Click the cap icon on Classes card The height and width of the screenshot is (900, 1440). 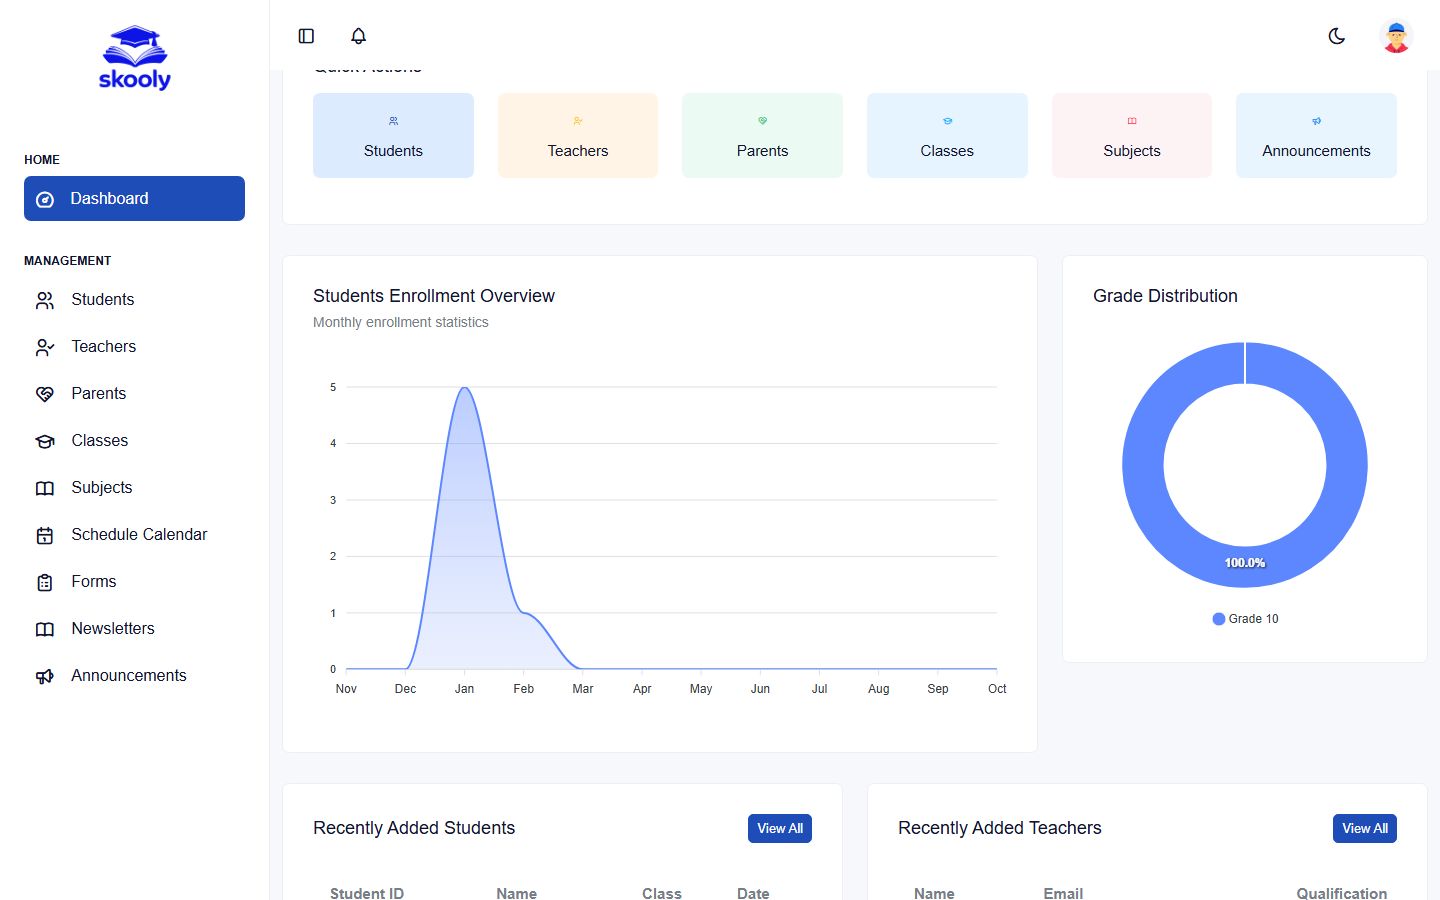(x=947, y=121)
